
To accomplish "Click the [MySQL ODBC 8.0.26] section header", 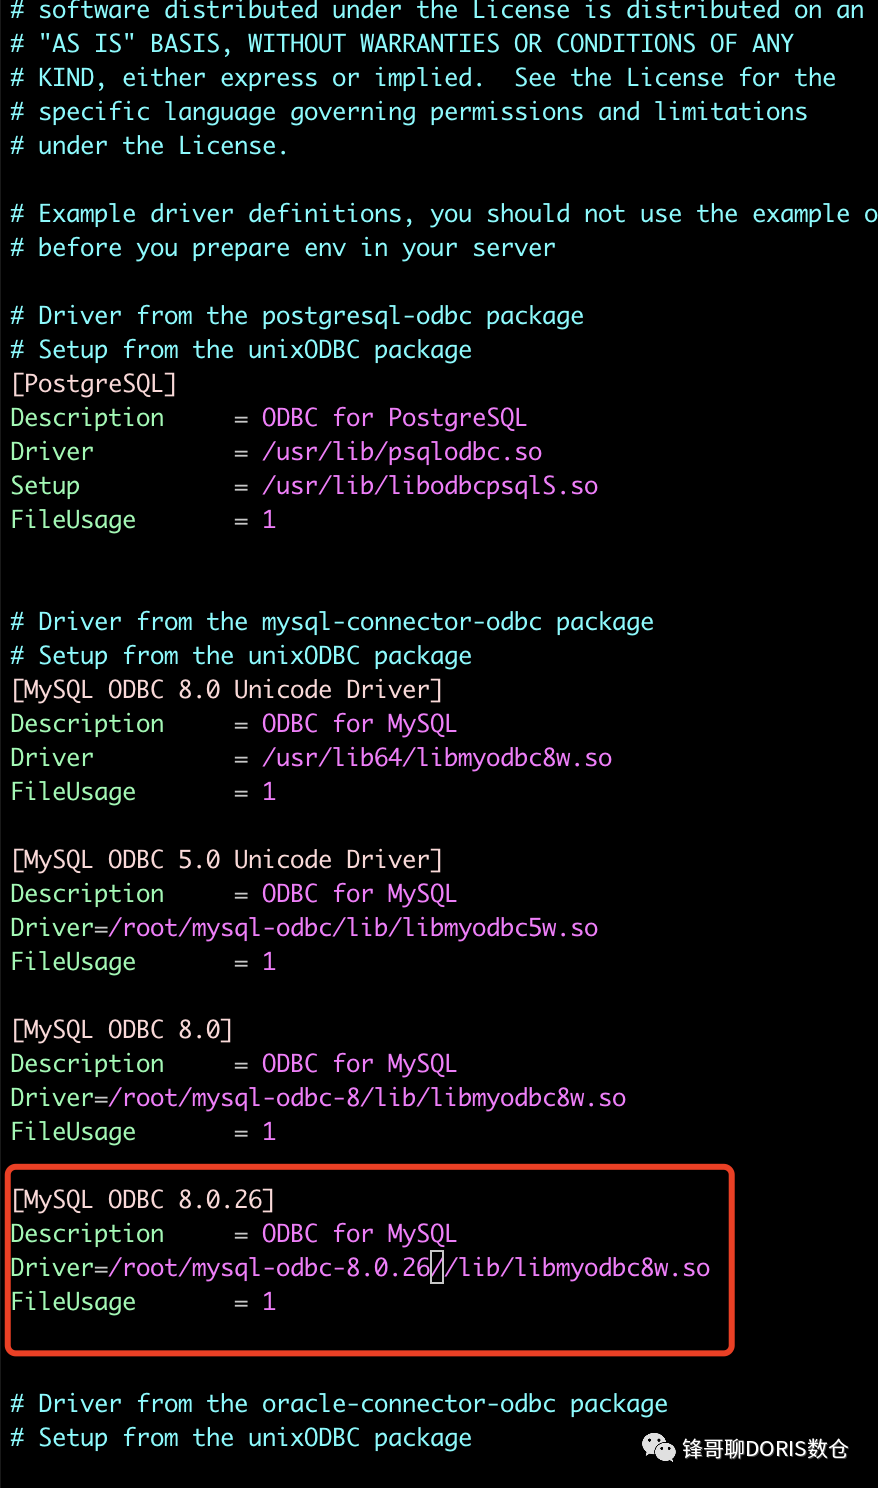I will (142, 1200).
